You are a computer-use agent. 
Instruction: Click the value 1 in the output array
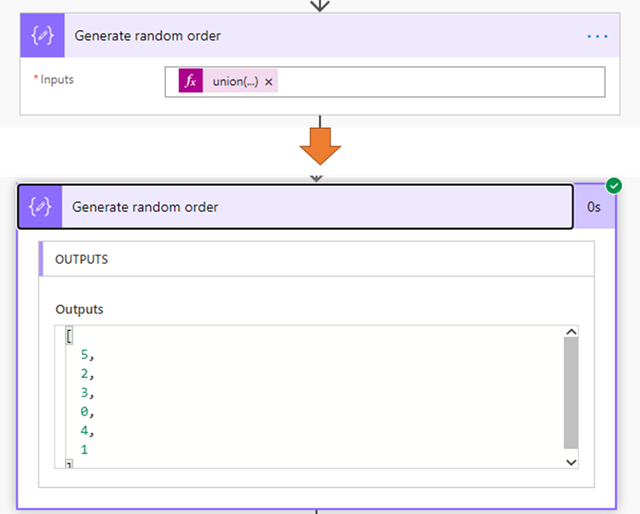coord(84,449)
